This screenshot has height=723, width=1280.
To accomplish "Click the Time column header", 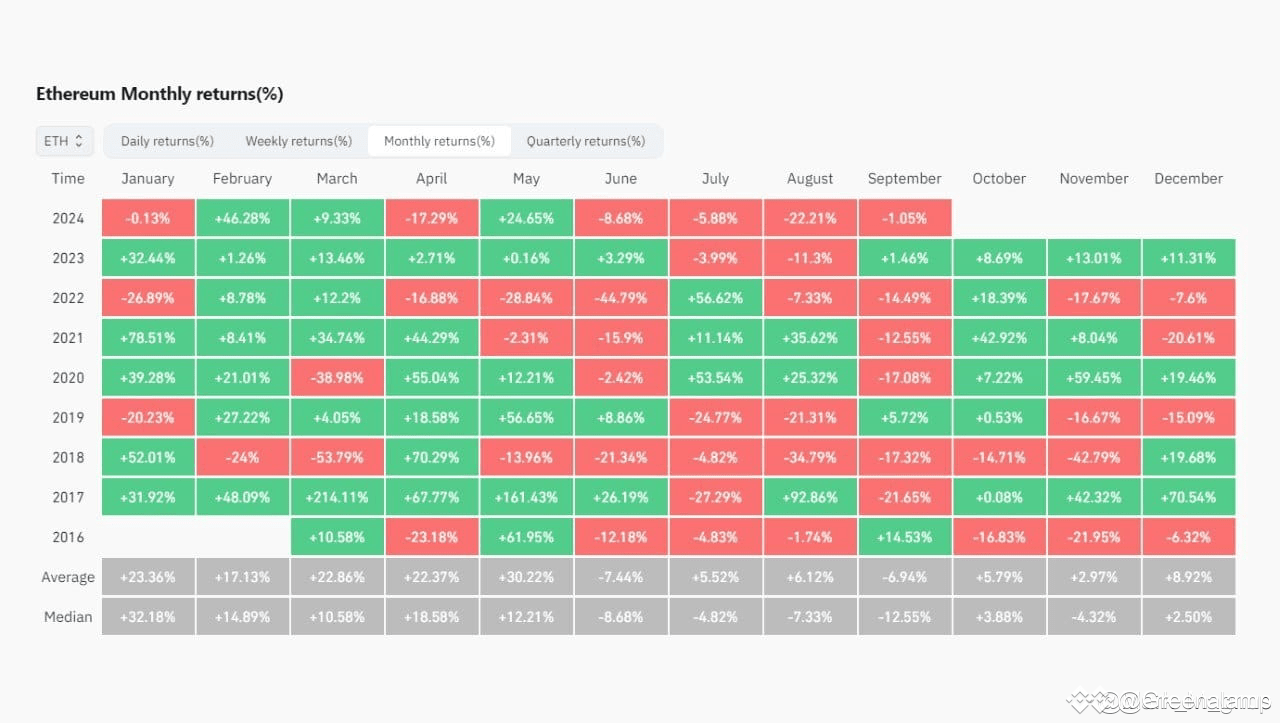I will tap(68, 178).
